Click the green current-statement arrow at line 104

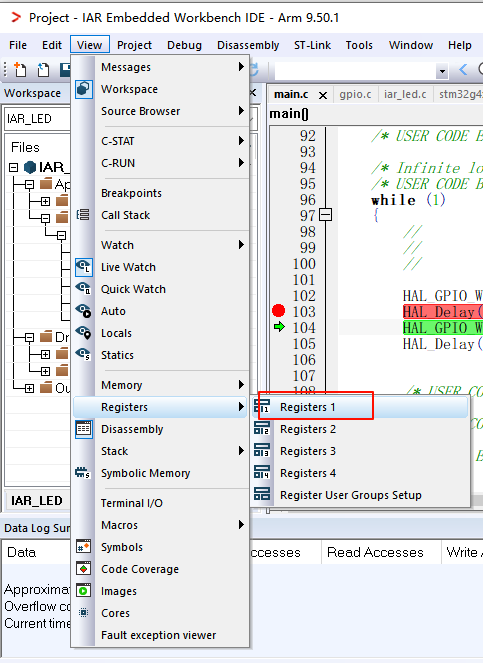(279, 327)
